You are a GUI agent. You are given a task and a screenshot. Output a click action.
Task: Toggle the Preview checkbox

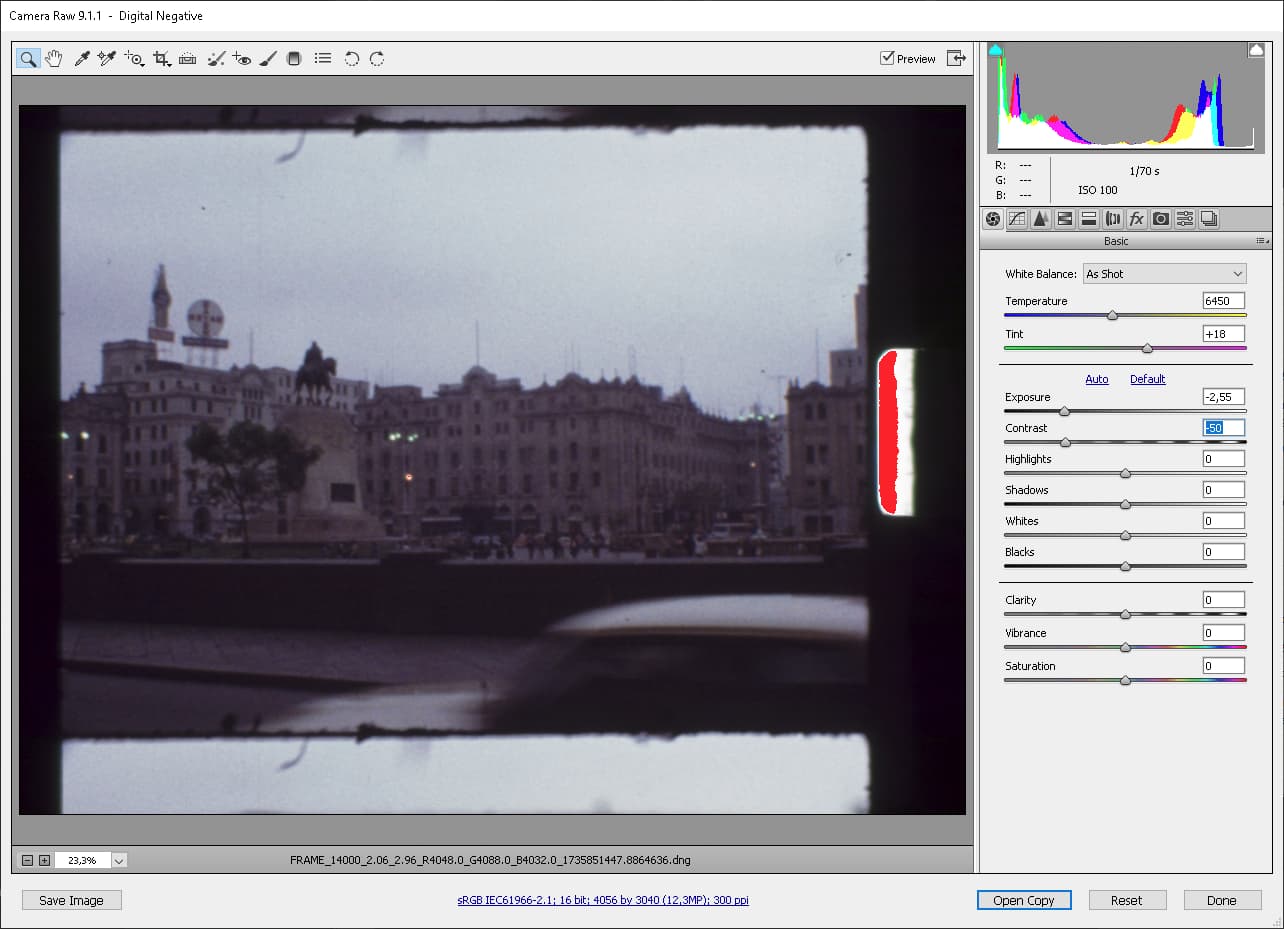click(887, 58)
